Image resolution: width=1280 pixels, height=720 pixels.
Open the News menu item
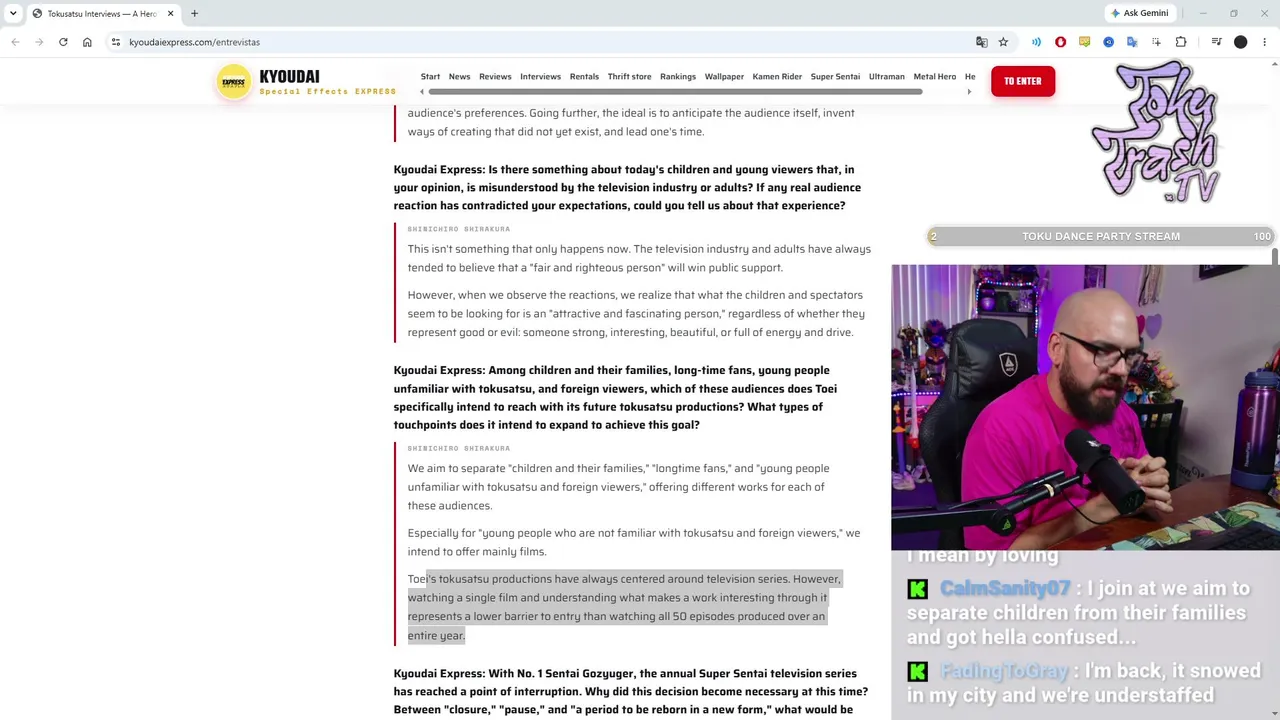(459, 76)
